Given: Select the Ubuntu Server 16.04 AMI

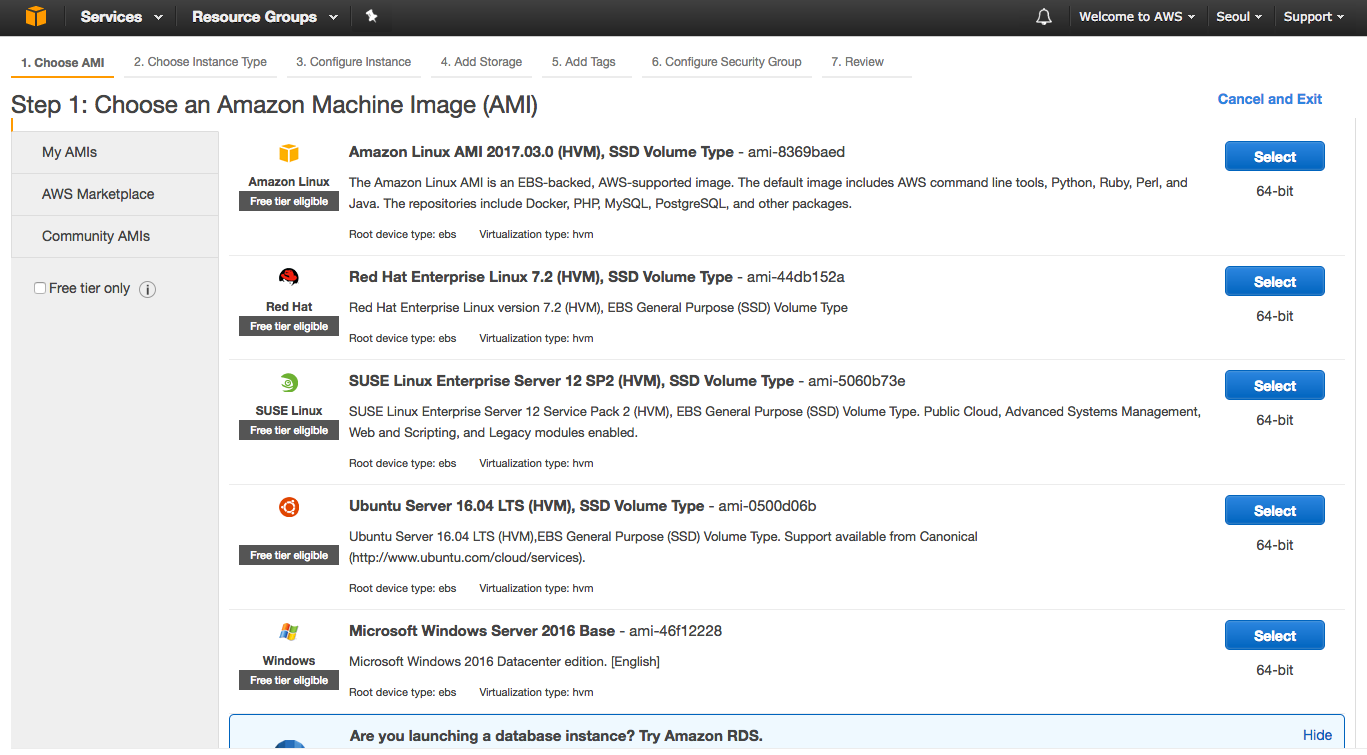Looking at the screenshot, I should [1275, 510].
